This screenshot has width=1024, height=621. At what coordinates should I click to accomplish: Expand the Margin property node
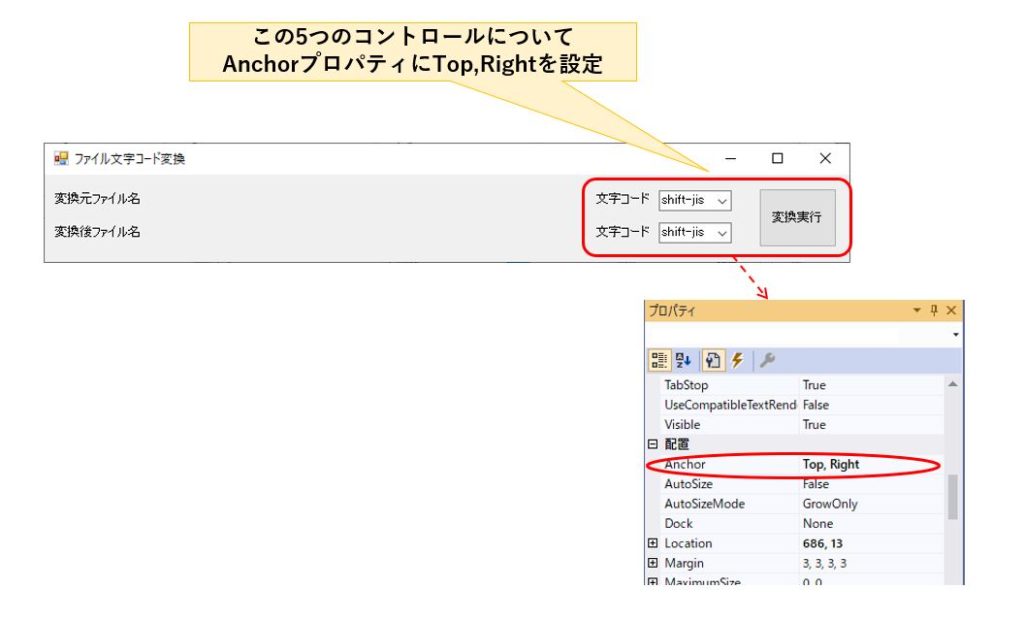click(652, 563)
